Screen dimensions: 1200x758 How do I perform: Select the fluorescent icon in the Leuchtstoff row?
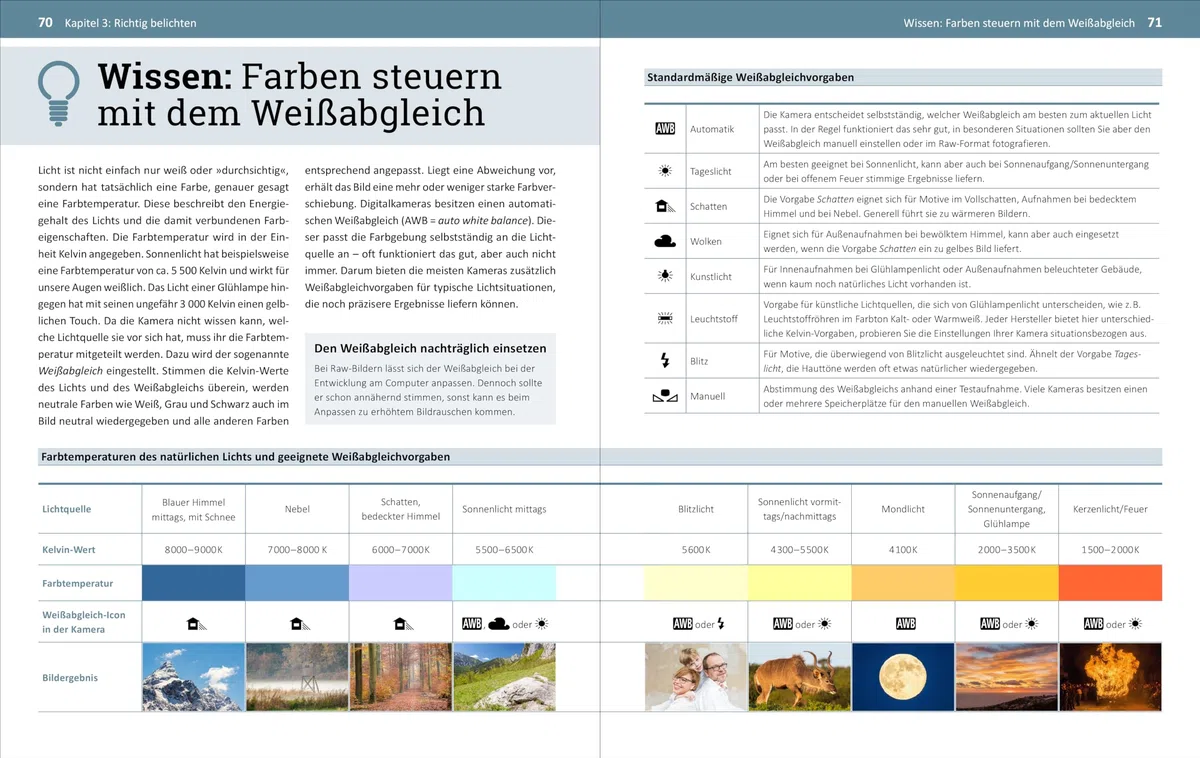tap(665, 318)
